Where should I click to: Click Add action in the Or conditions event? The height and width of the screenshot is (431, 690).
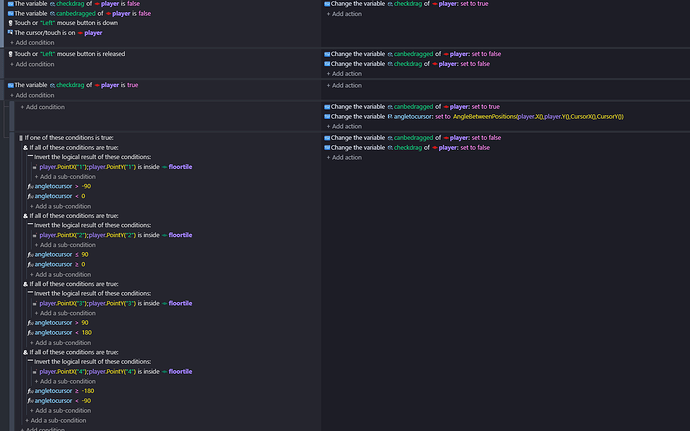click(x=344, y=158)
